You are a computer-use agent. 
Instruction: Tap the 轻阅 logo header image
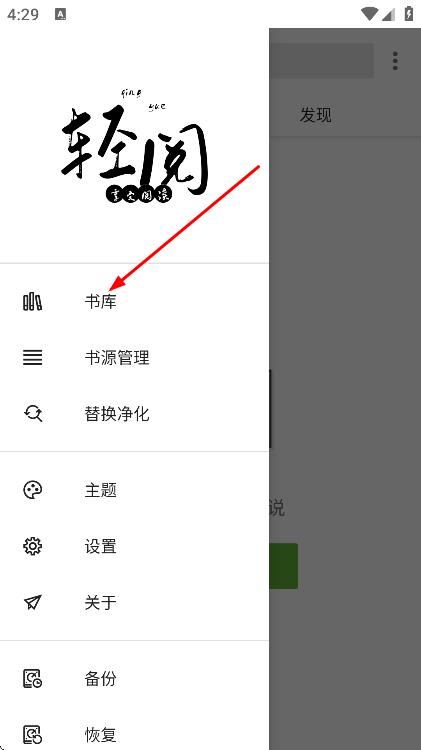(x=134, y=146)
